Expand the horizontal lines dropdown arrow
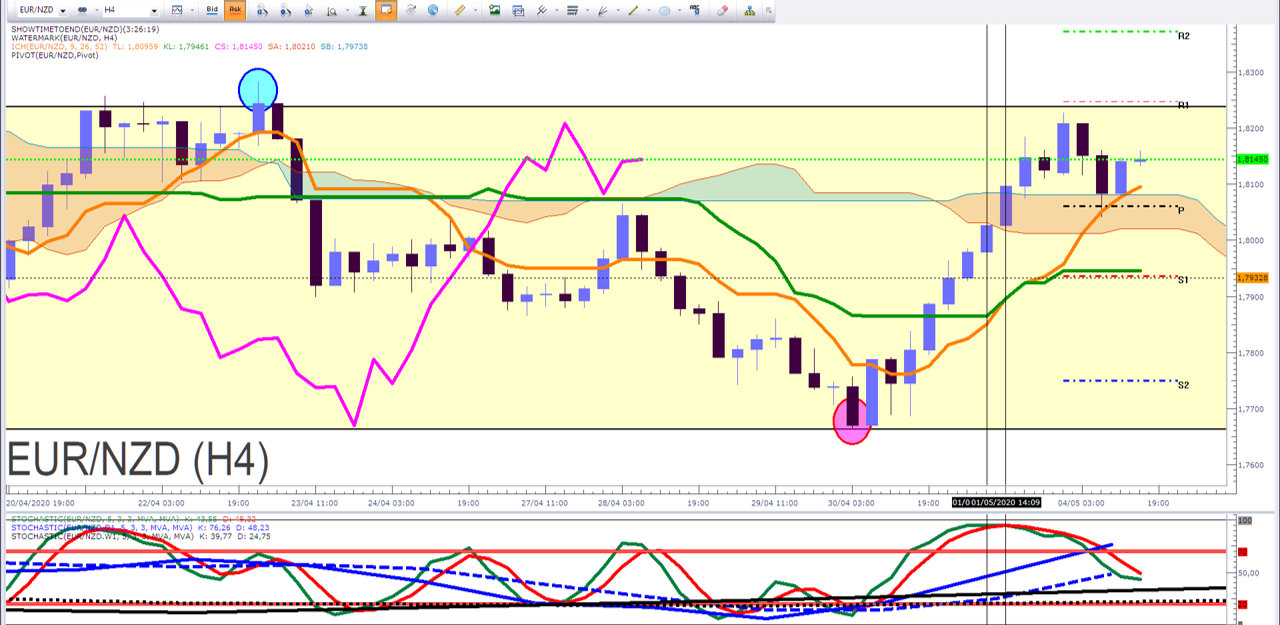 [587, 10]
